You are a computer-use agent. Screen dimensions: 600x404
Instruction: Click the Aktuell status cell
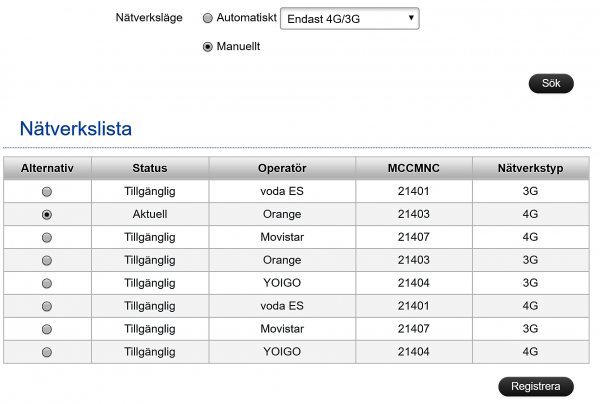pos(150,214)
